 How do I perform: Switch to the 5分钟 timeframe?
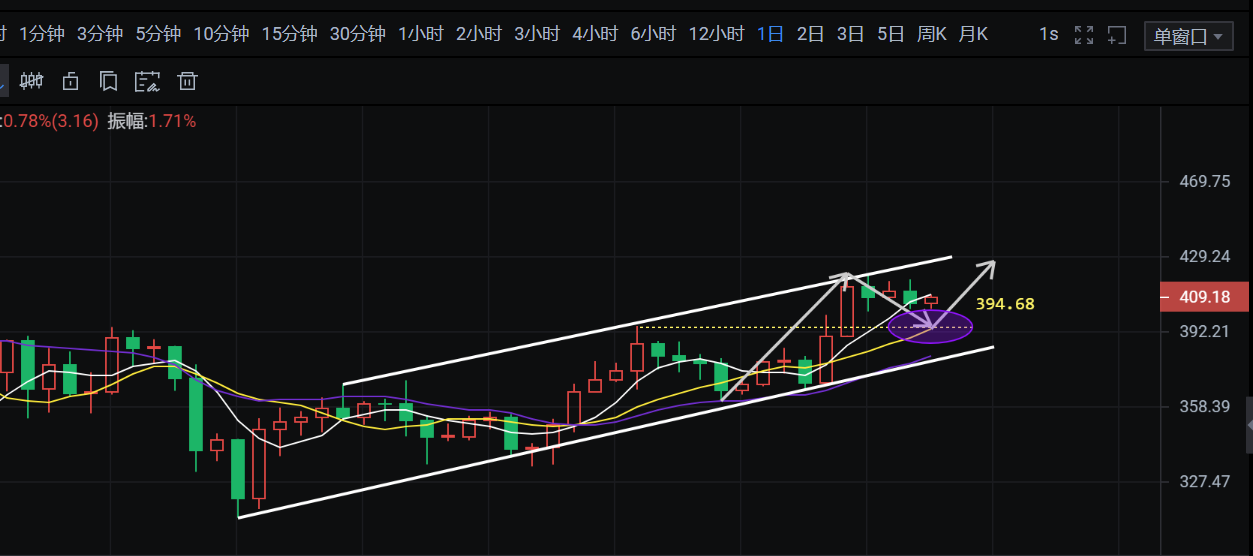tap(158, 34)
